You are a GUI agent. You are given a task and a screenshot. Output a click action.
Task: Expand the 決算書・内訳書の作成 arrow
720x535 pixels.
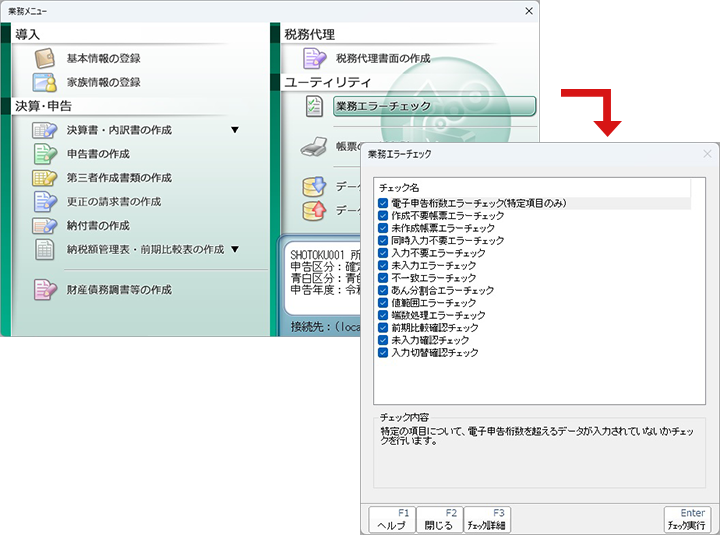coord(234,130)
